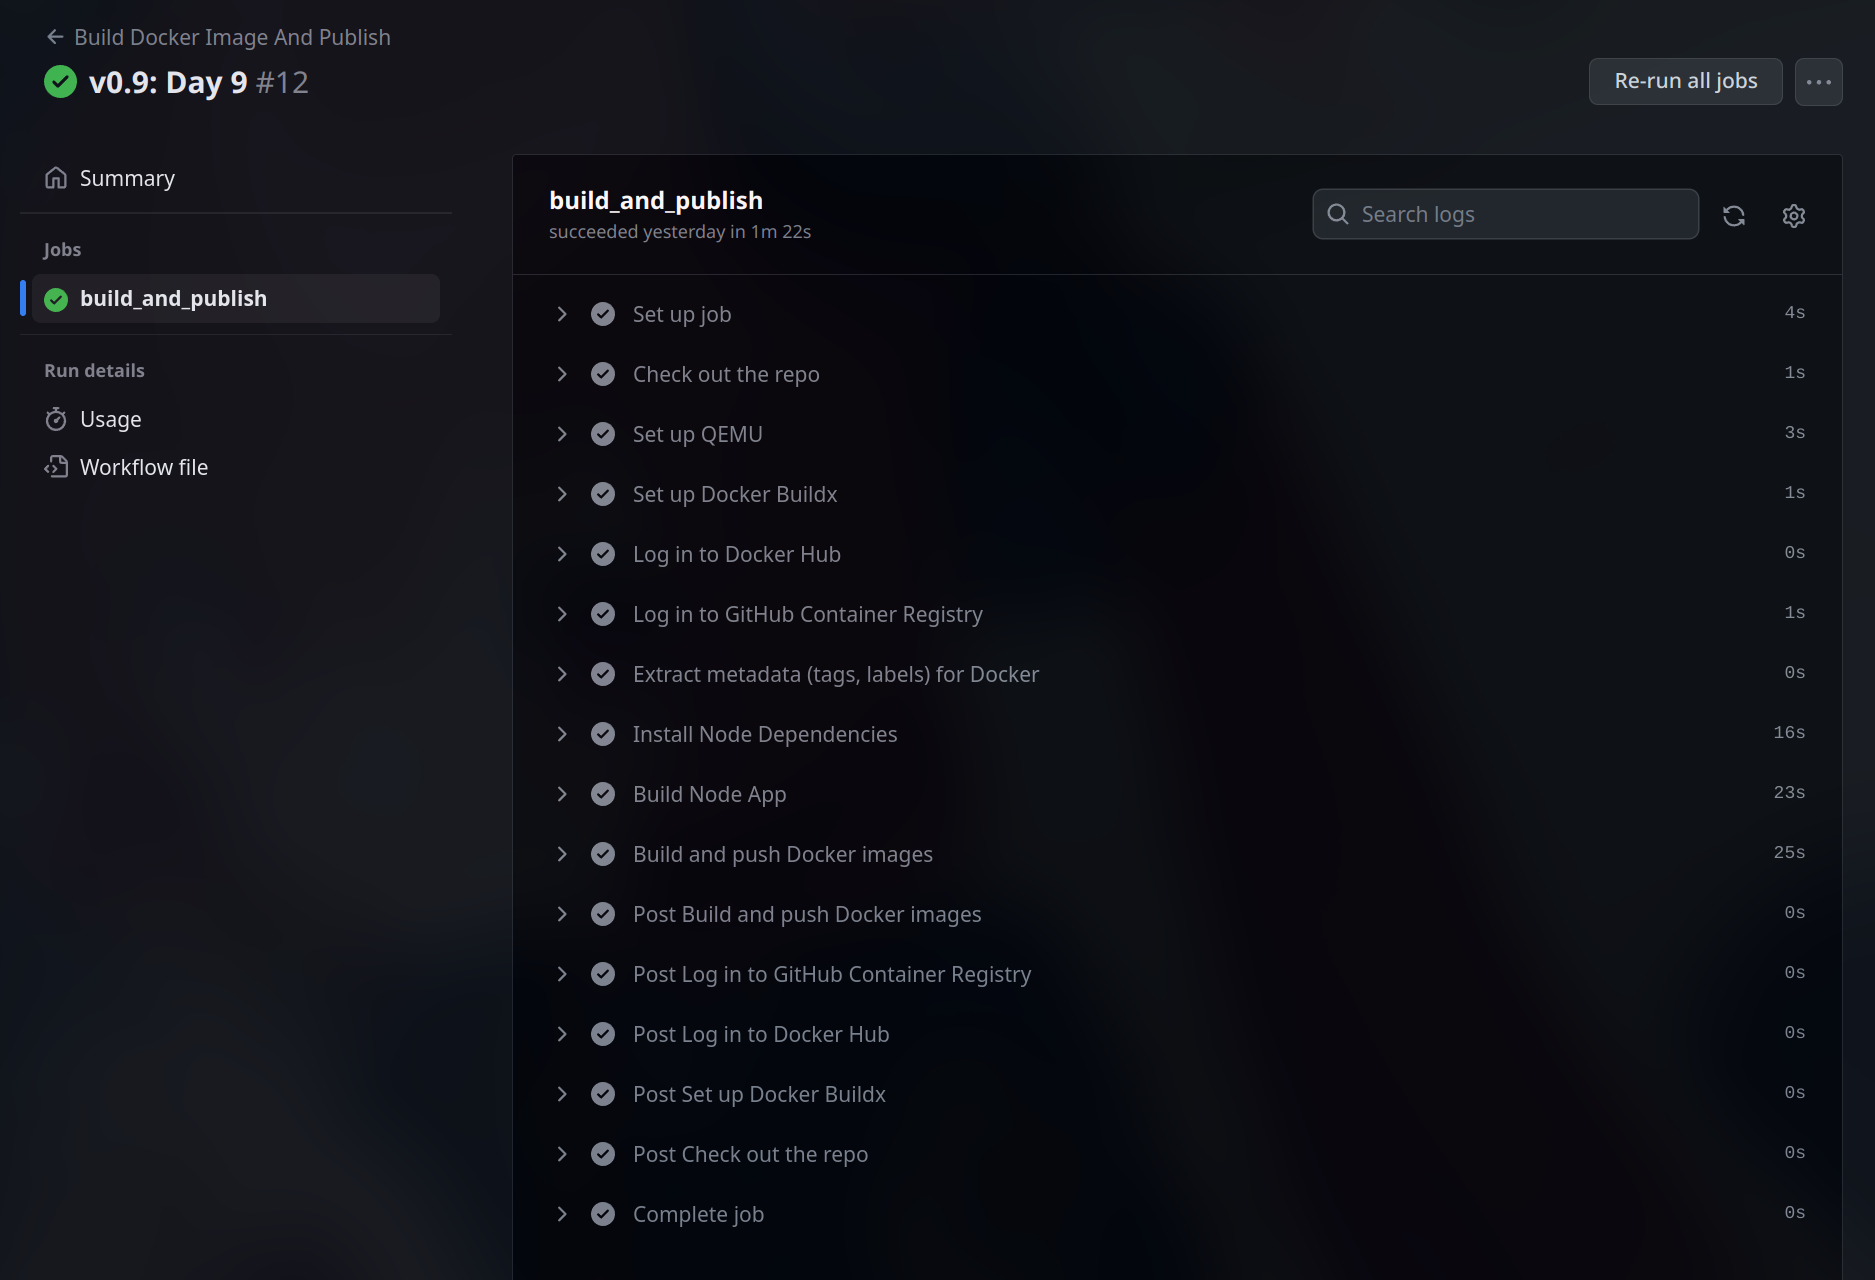Expand the Install Node Dependencies step
This screenshot has width=1875, height=1280.
[562, 734]
